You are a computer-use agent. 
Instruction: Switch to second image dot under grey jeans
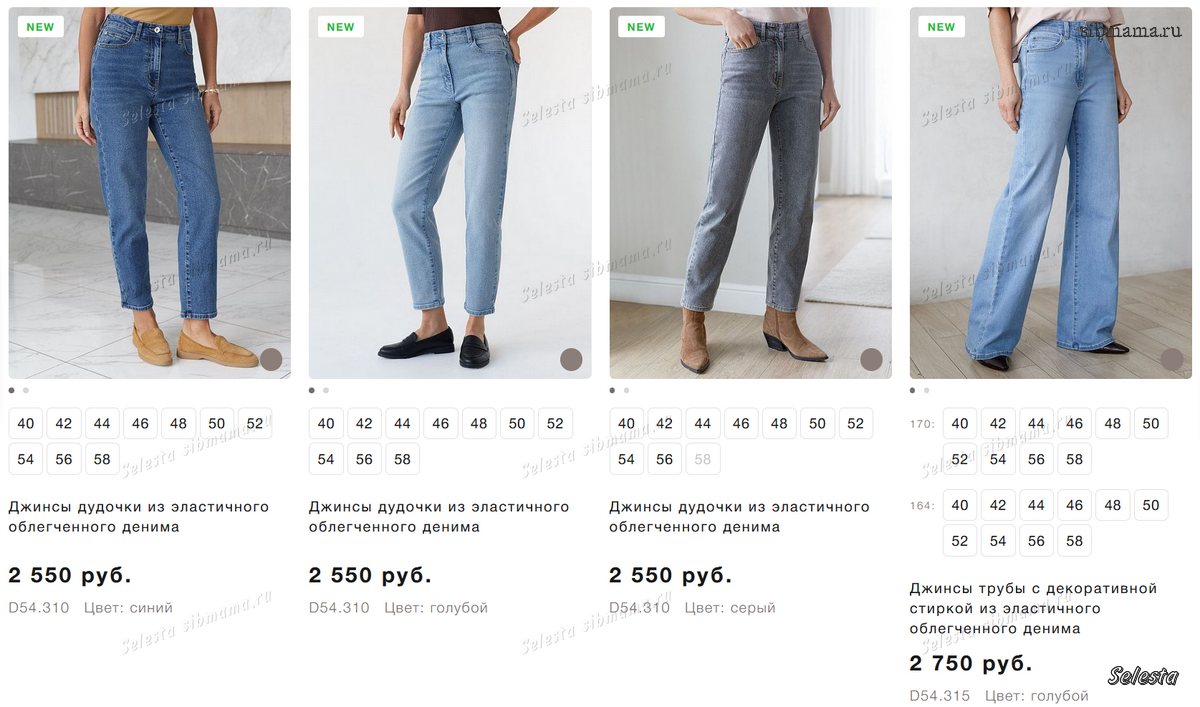[627, 390]
